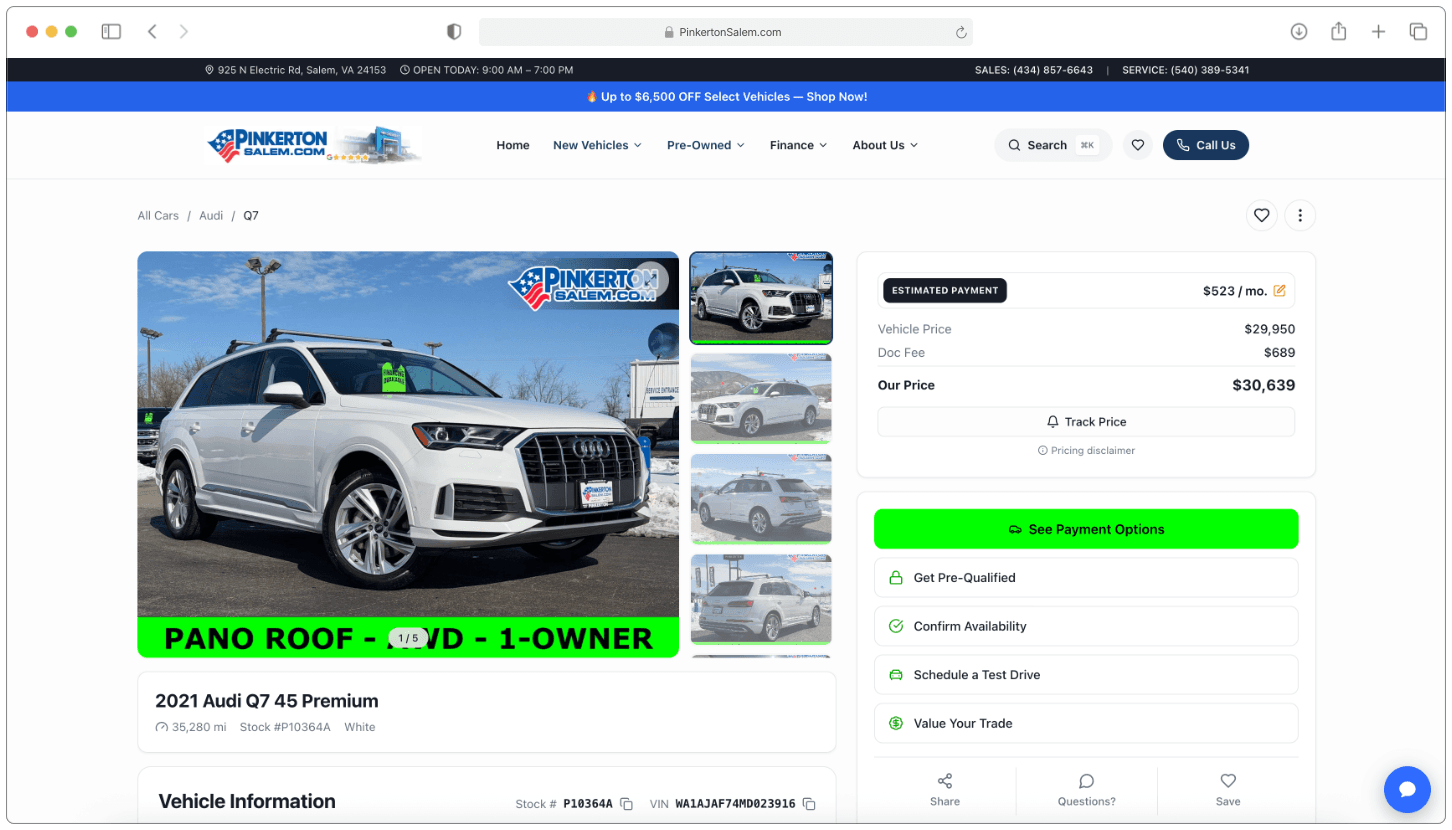Select the second vehicle thumbnail
Screen dimensions: 1452x830
(x=761, y=398)
